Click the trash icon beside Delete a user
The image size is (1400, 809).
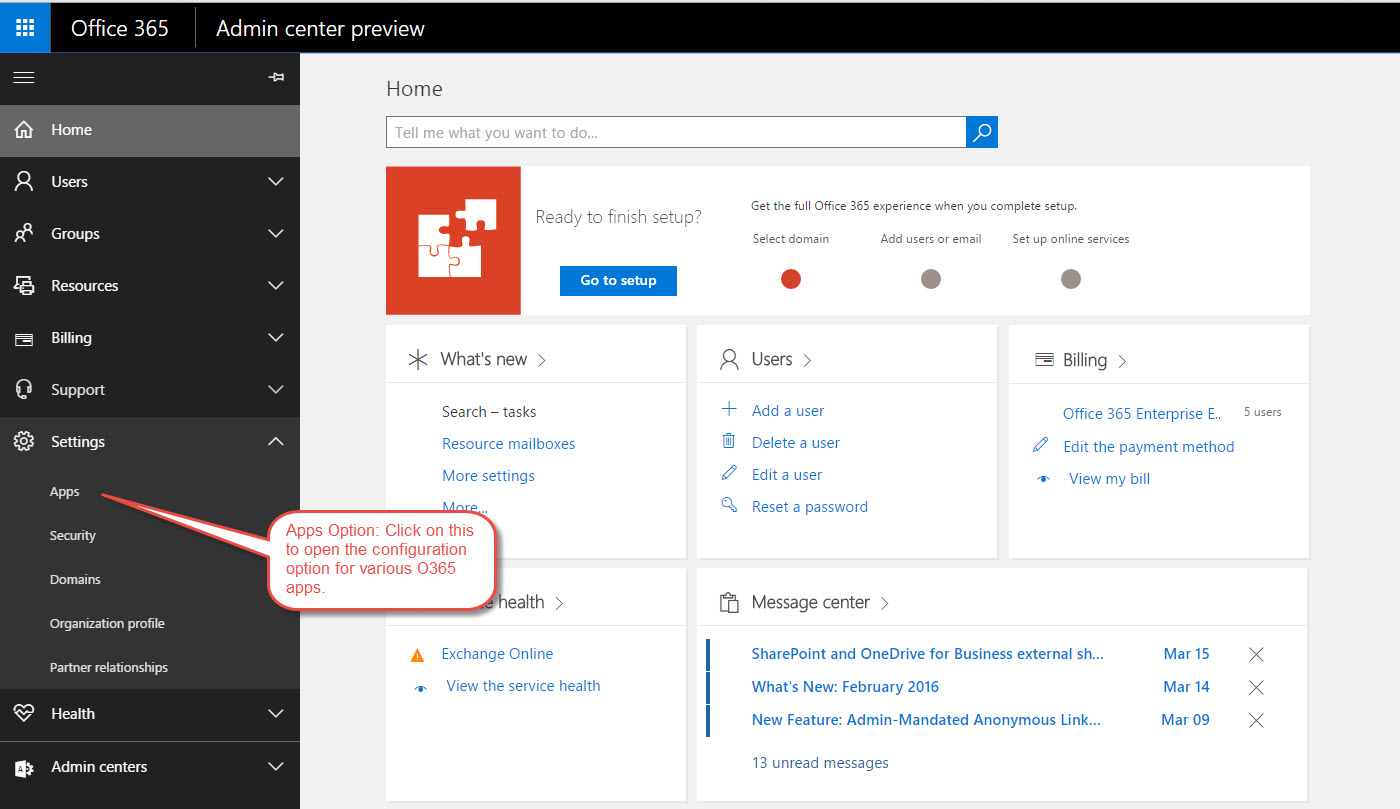(x=729, y=442)
